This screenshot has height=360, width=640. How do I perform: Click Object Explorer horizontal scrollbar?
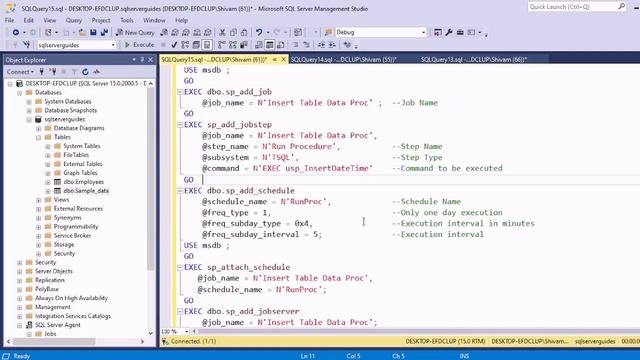(54, 341)
